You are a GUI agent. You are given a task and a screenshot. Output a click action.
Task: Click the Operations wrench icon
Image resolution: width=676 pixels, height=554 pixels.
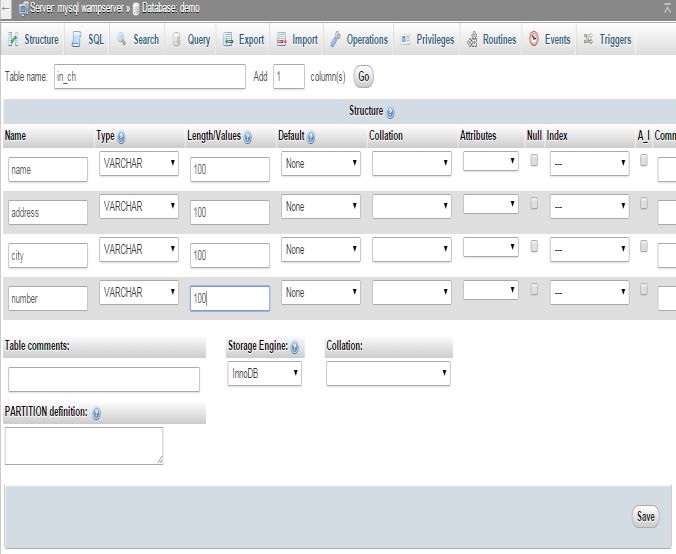335,39
